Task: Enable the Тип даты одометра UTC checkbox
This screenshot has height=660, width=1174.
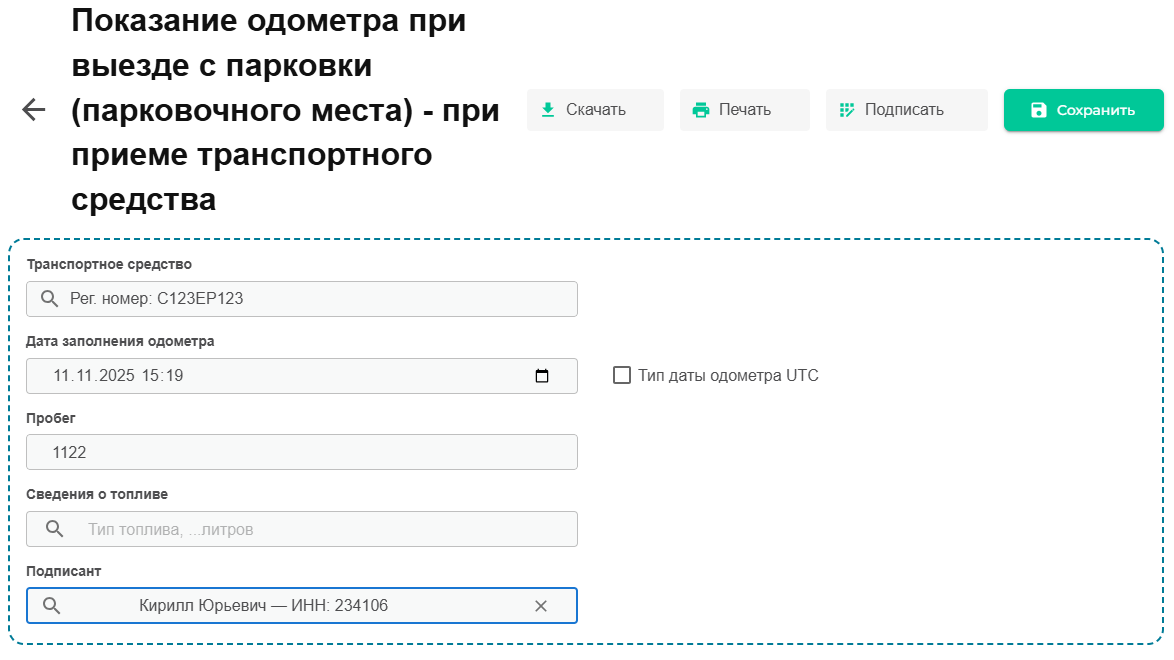Action: pyautogui.click(x=622, y=376)
